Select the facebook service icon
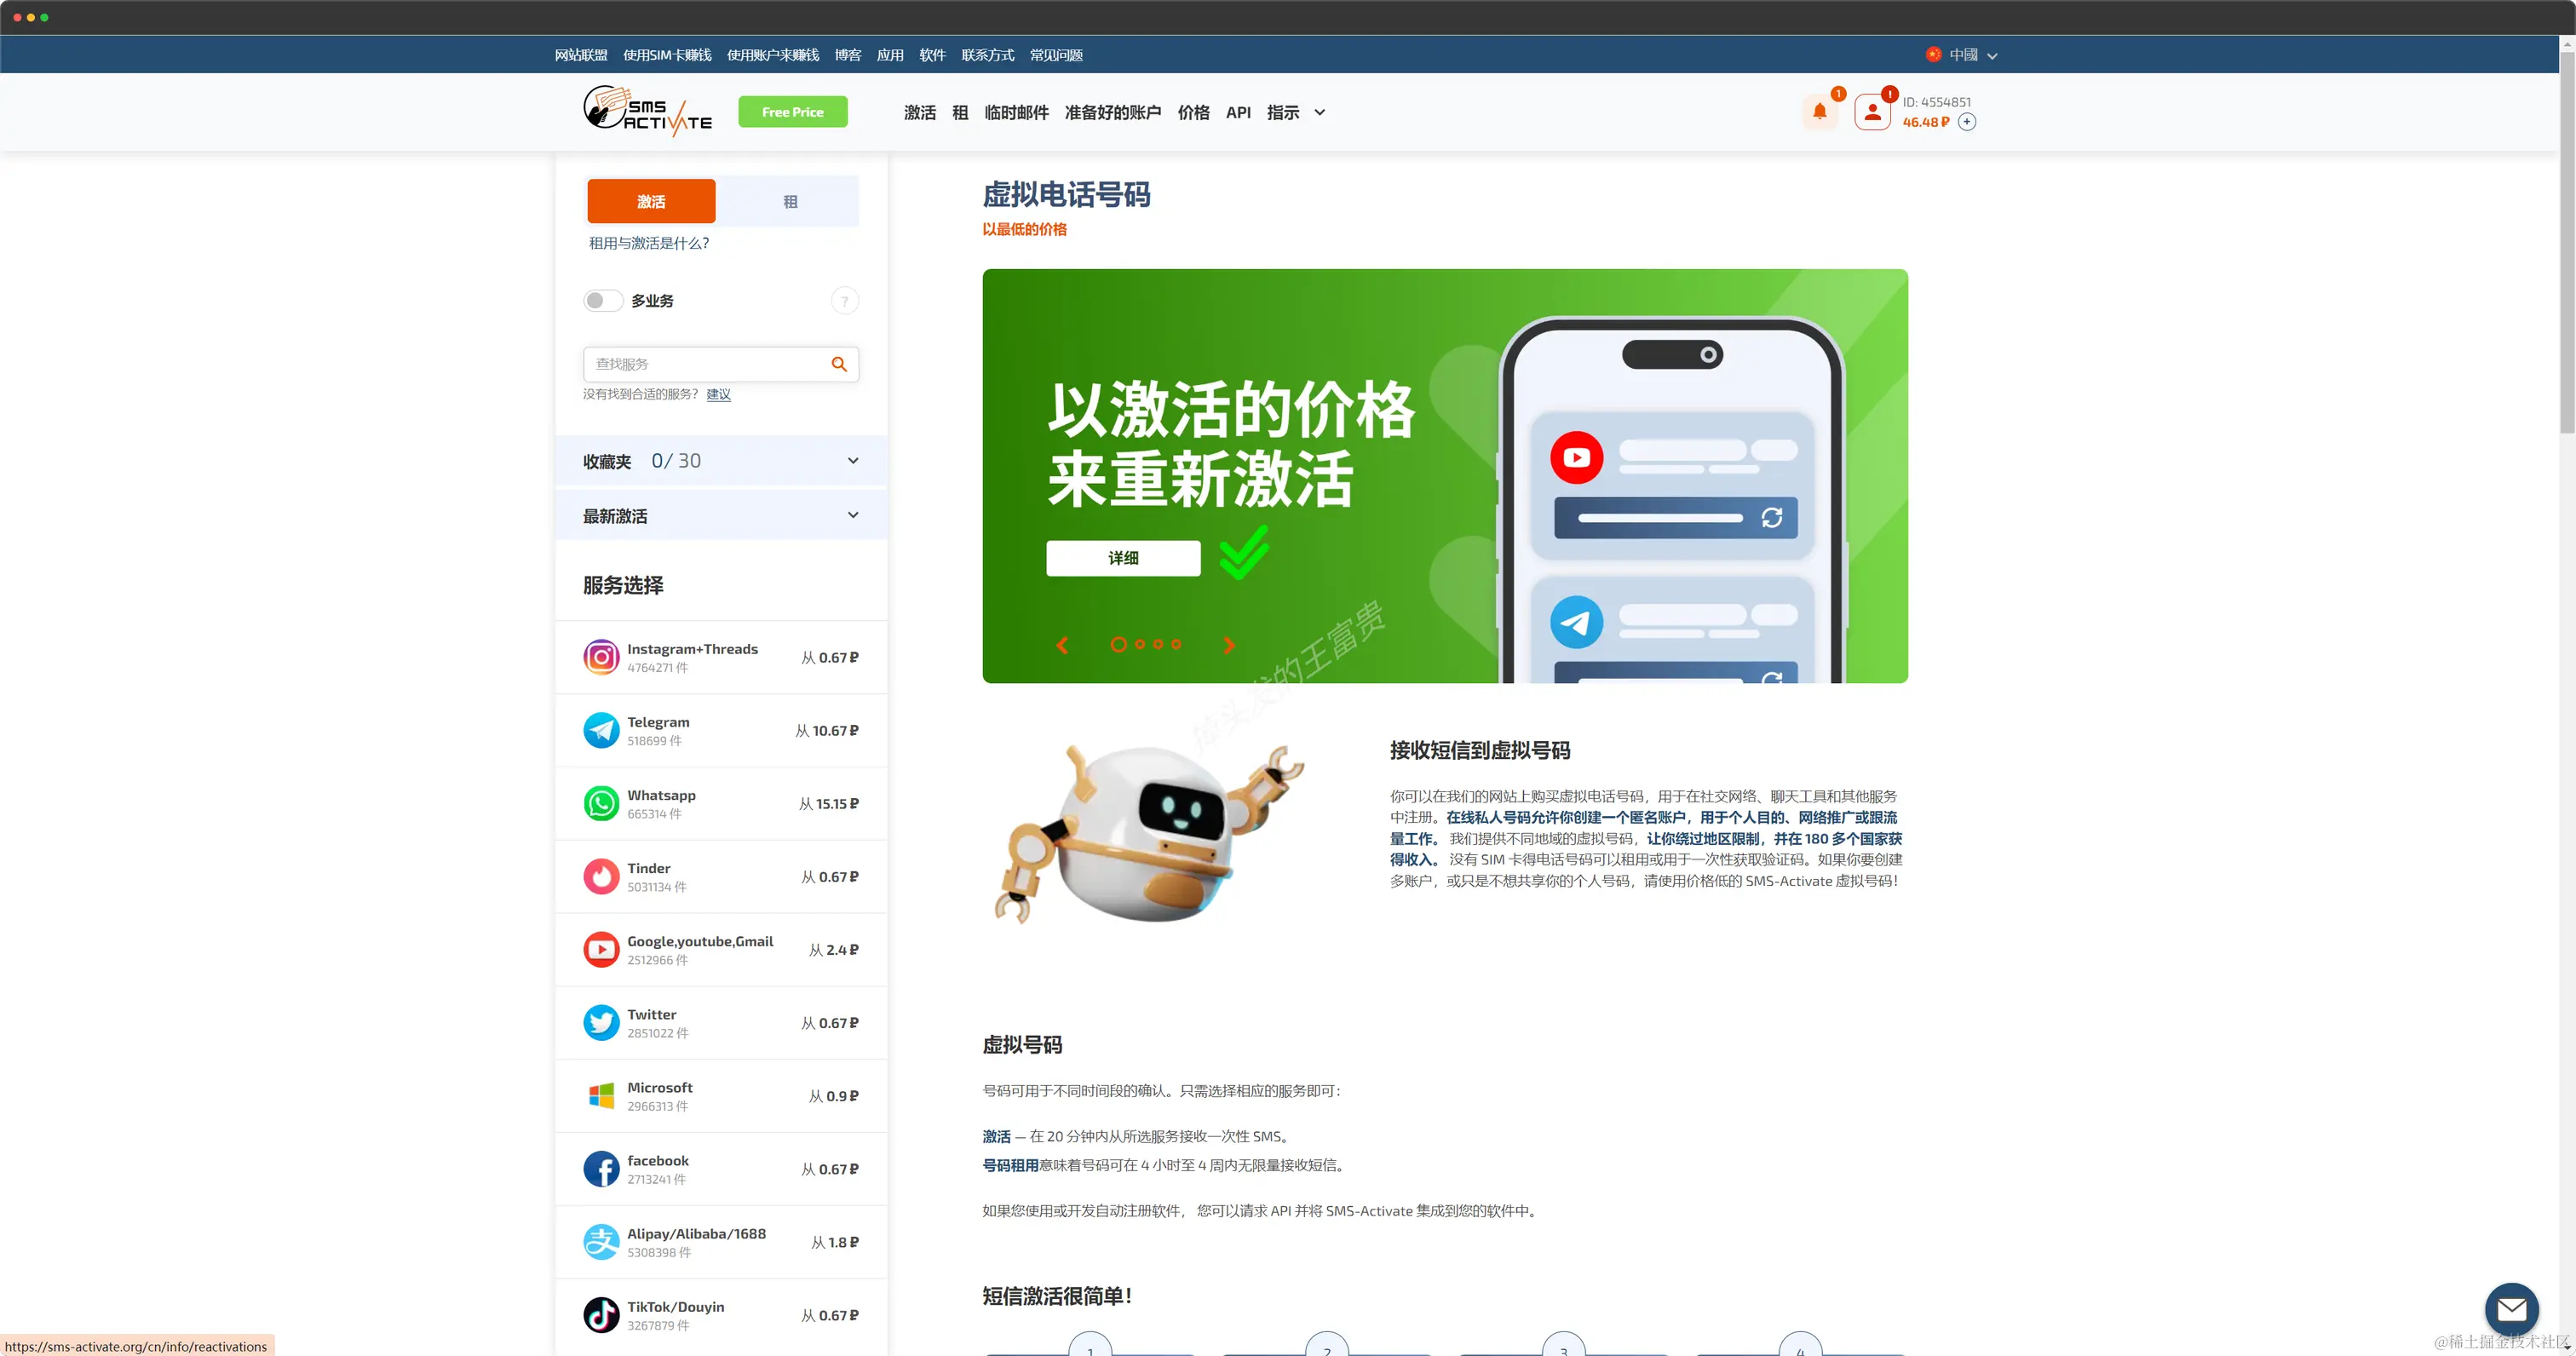Image resolution: width=2576 pixels, height=1356 pixels. click(x=601, y=1168)
